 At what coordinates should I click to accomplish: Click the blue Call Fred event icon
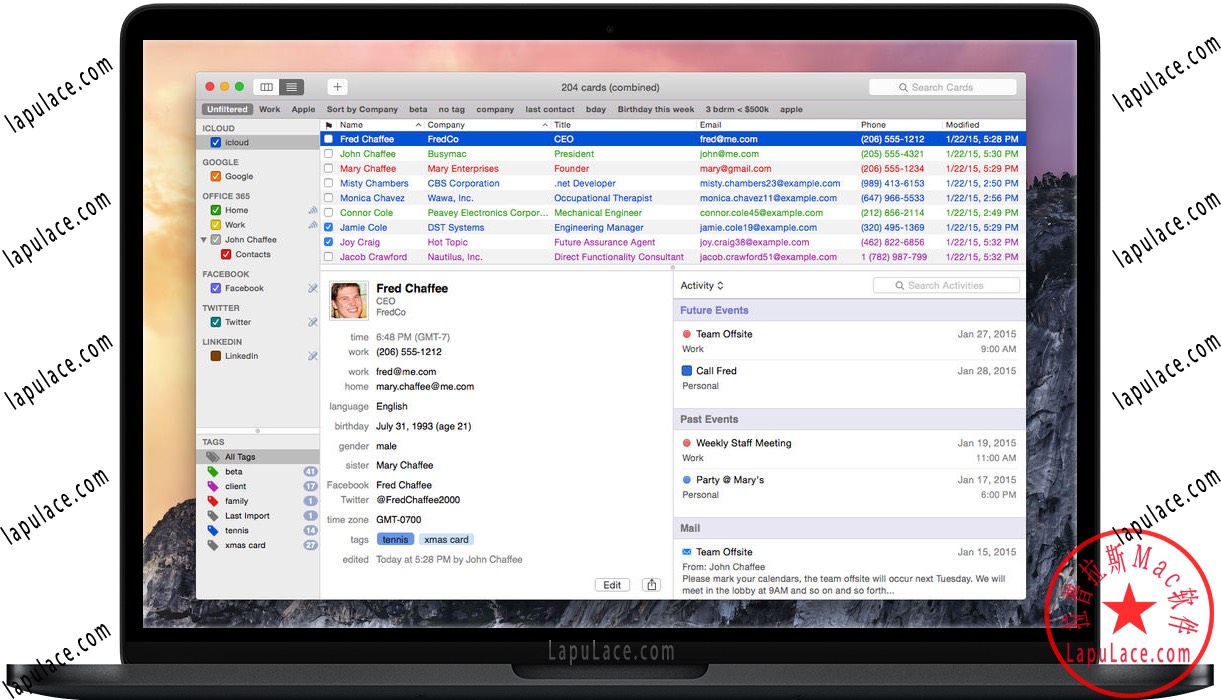[686, 371]
